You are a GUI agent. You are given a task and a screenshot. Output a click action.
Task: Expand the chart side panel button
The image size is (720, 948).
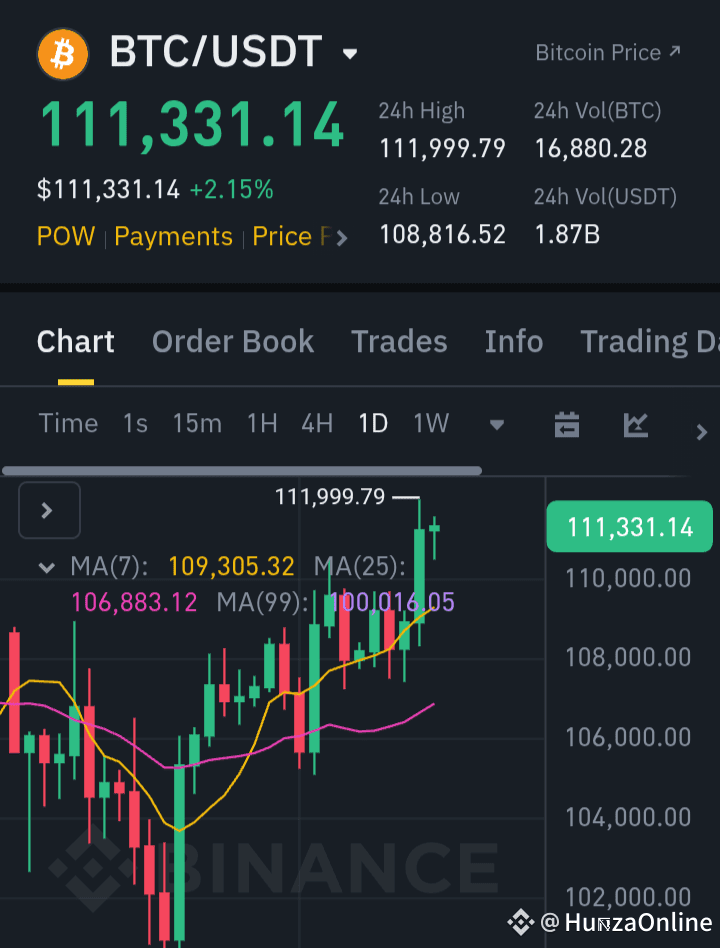point(50,510)
